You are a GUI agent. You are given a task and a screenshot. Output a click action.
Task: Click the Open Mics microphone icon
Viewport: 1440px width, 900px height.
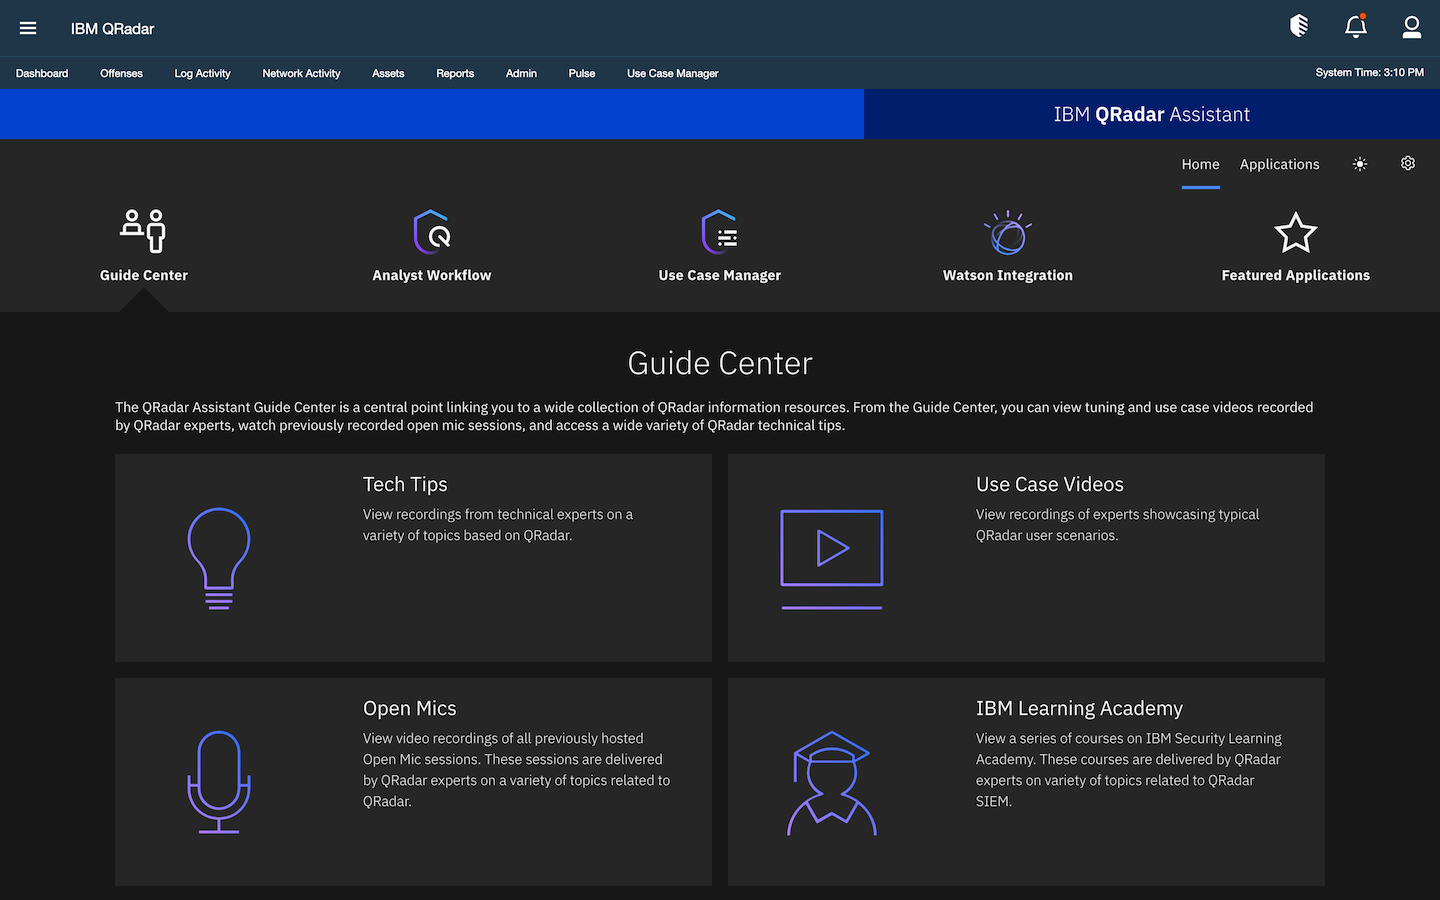coord(218,782)
